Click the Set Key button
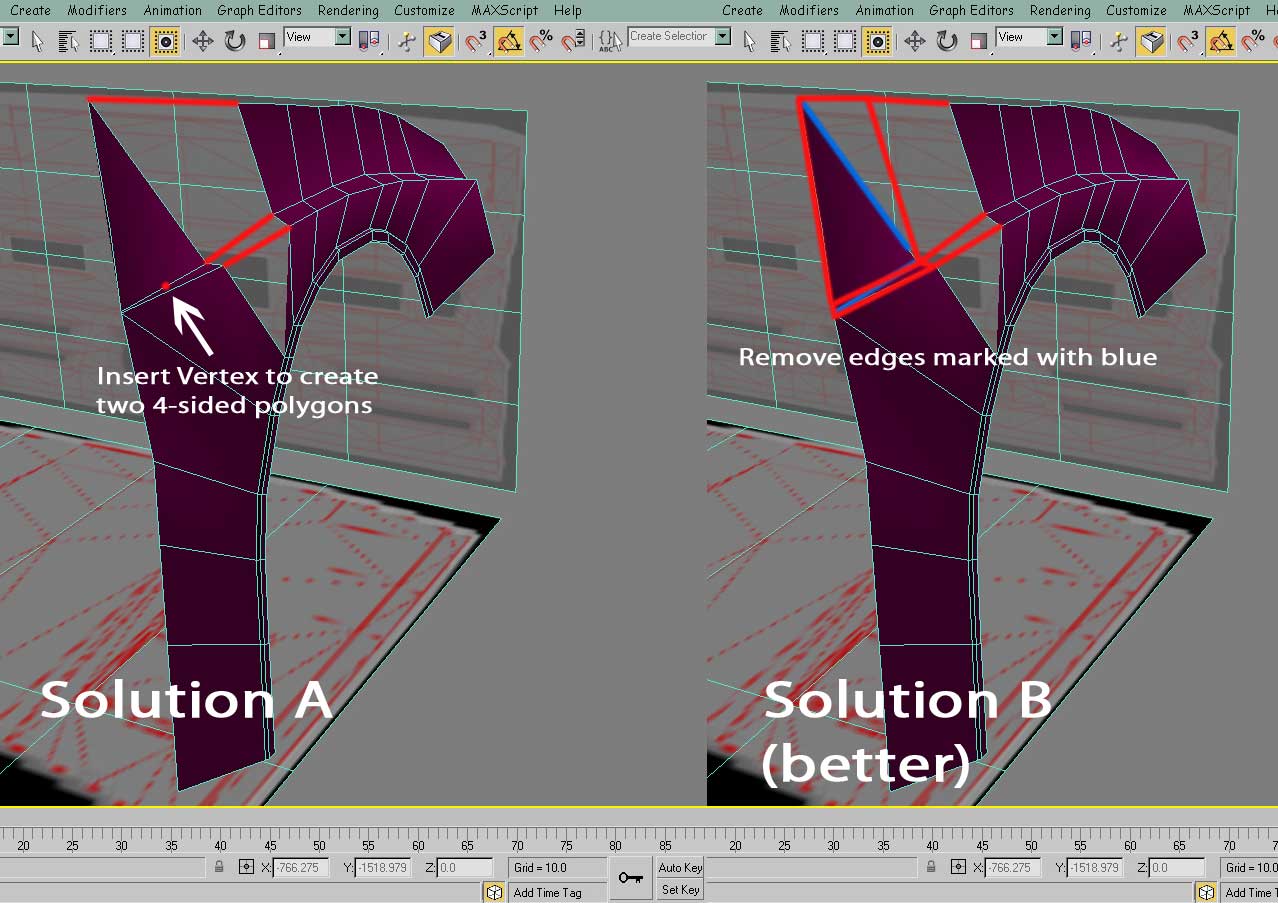This screenshot has width=1278, height=903. [x=680, y=889]
